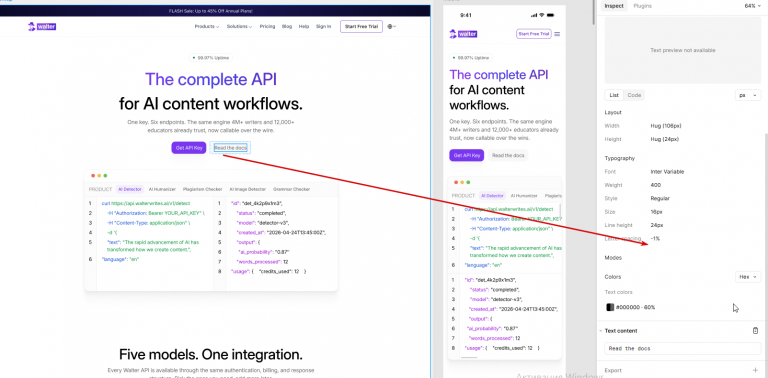Click the mobile Start Free Trial button
Image resolution: width=768 pixels, height=378 pixels.
(x=533, y=34)
